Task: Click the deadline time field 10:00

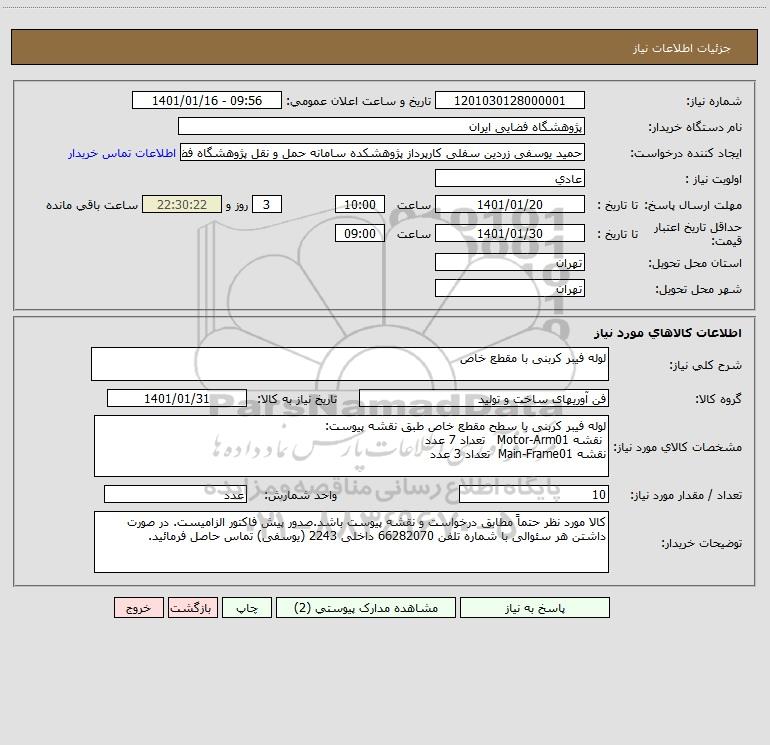Action: pos(359,204)
